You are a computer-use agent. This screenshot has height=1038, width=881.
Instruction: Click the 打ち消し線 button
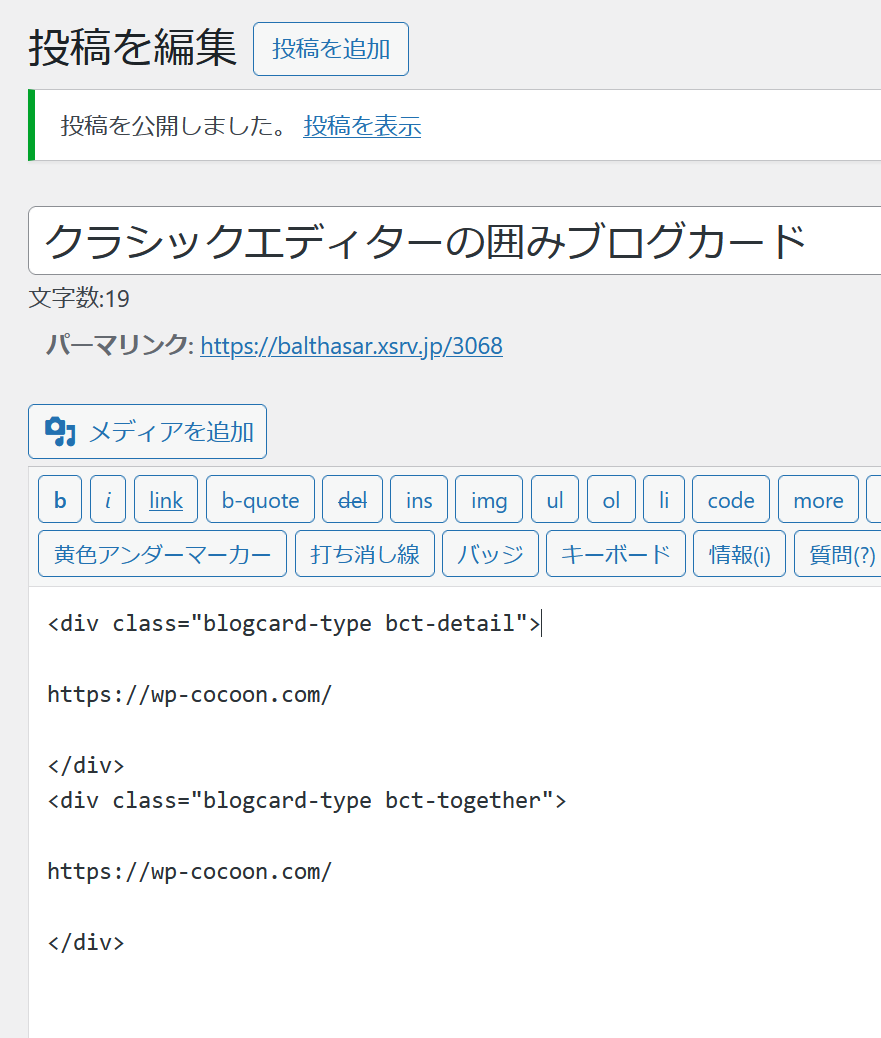coord(365,553)
